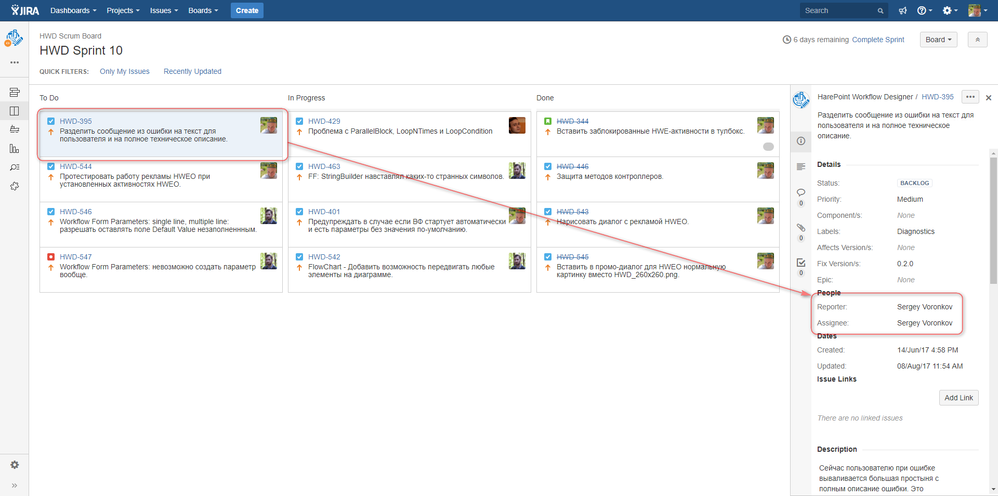This screenshot has height=496, width=998.
Task: Open issue HWD-395 key link on card
Action: 76,121
